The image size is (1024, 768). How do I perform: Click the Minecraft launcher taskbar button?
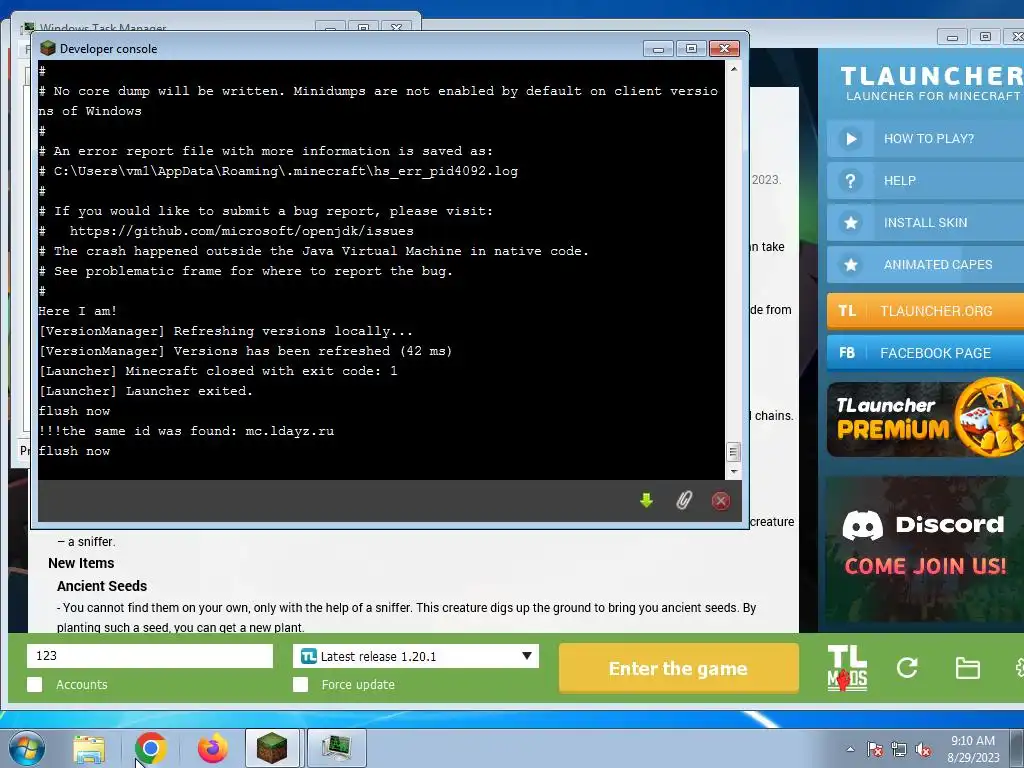click(272, 748)
